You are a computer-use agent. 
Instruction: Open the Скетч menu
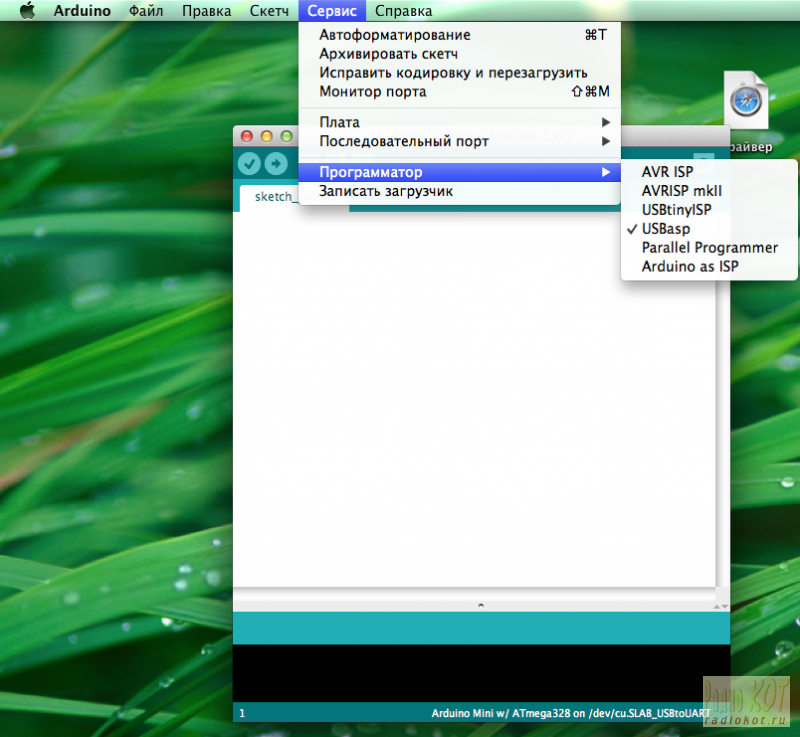click(x=269, y=11)
